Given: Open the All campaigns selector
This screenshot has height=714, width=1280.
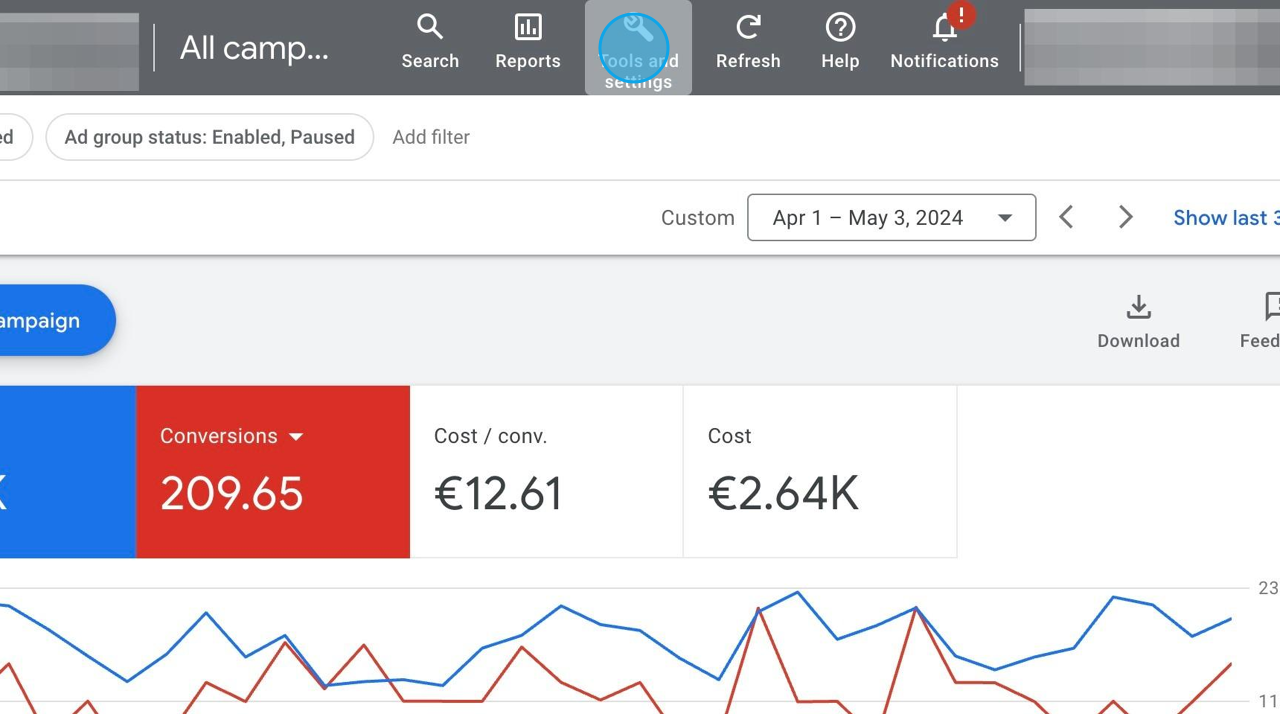Looking at the screenshot, I should [x=253, y=47].
